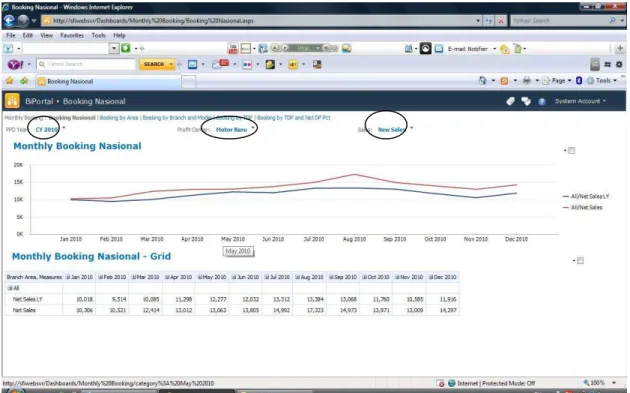This screenshot has width=630, height=393.
Task: Open the 100% zoom level control in the status bar
Action: coord(599,383)
